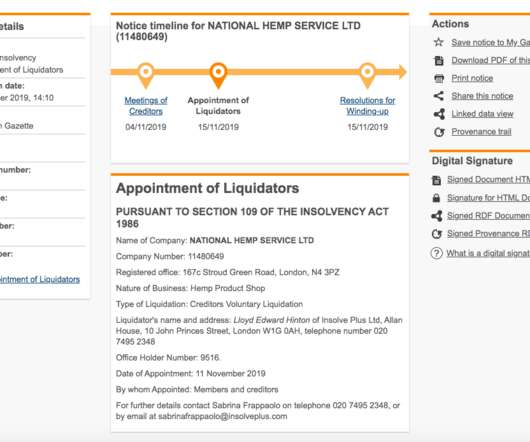Screen dimensions: 530x442
Task: Click the Signed Document HTML file icon
Action: pos(436,180)
